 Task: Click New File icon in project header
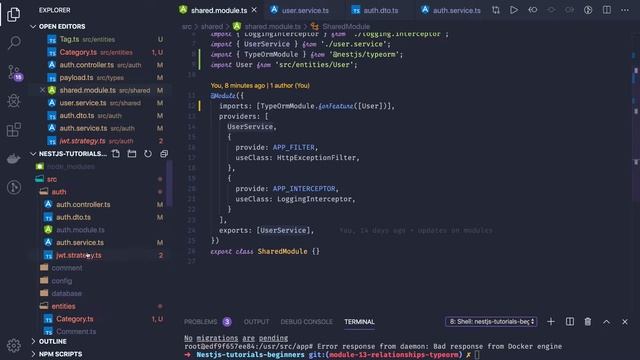(x=116, y=154)
